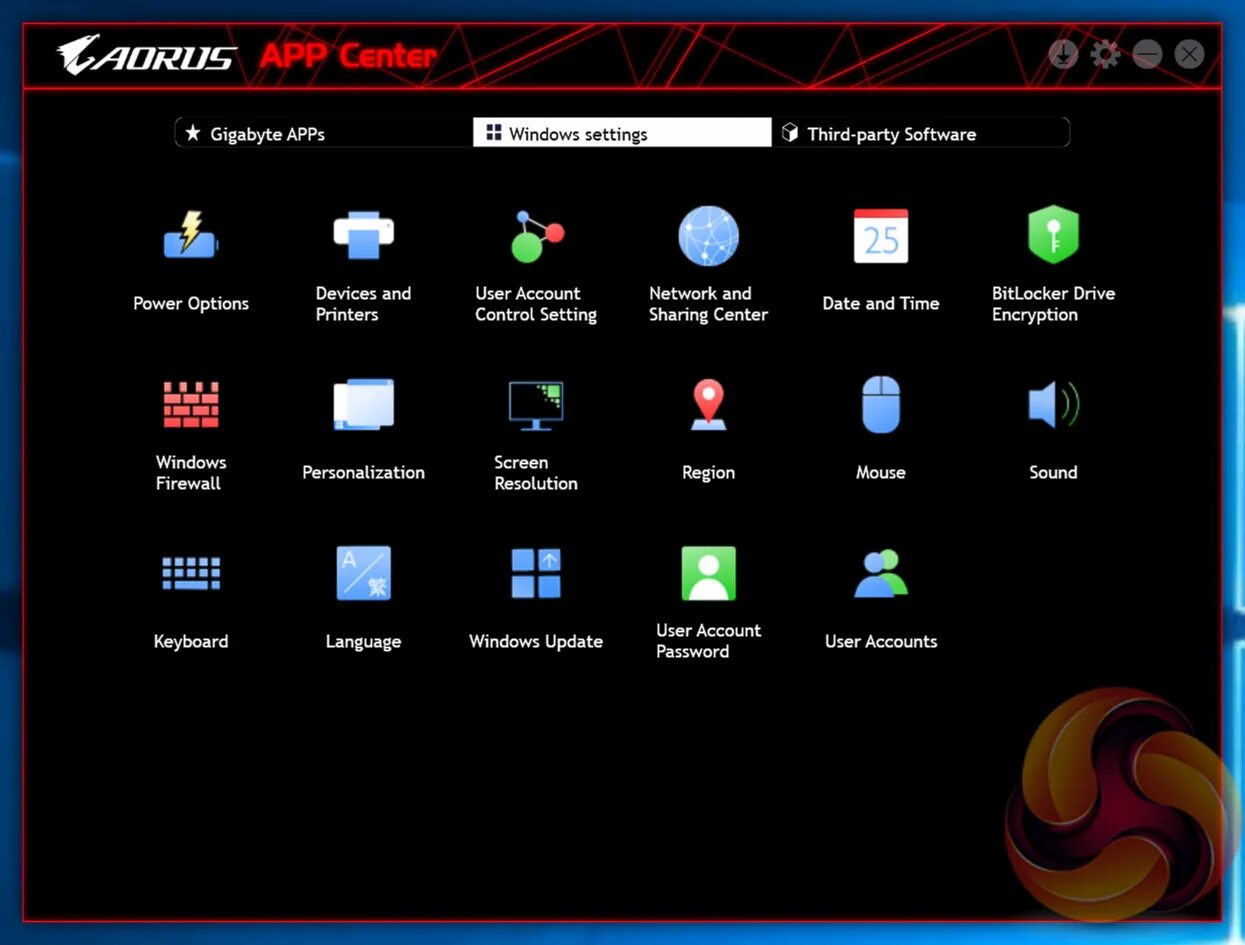
Task: Open Devices and Printers icon
Action: [x=363, y=235]
